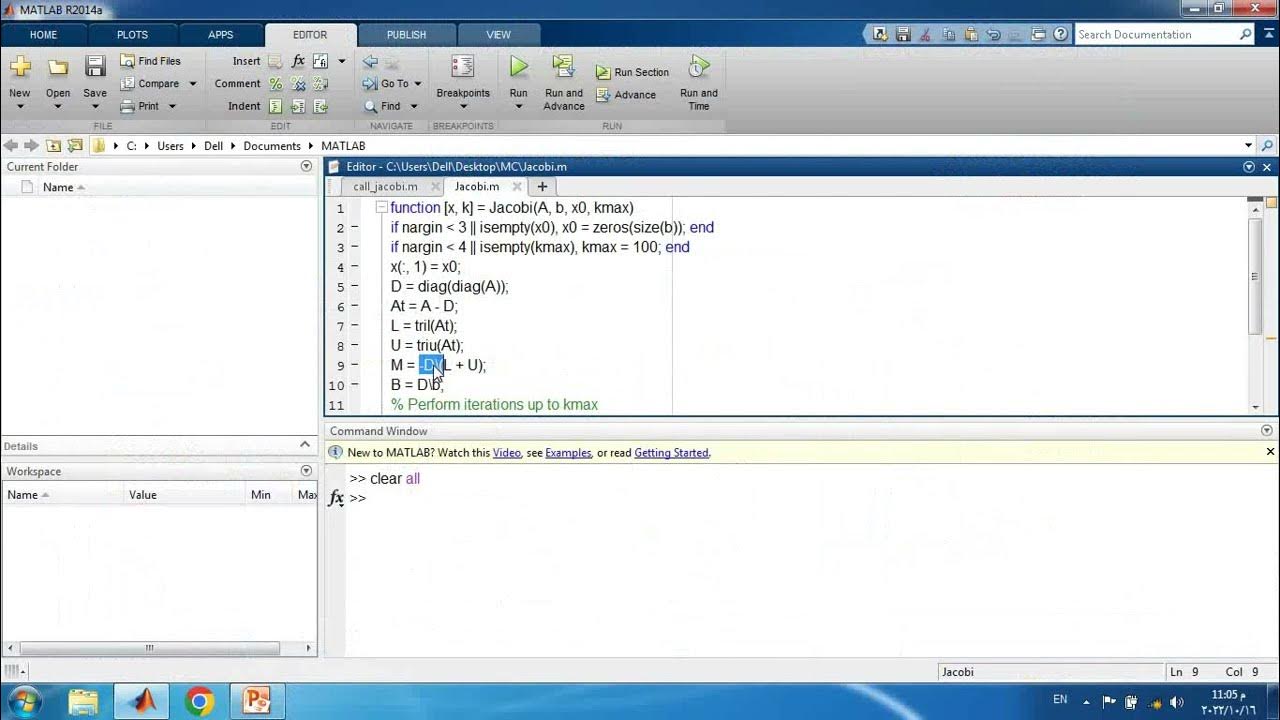The width and height of the screenshot is (1280, 720).
Task: Collapse function block on line 1
Action: pos(381,208)
